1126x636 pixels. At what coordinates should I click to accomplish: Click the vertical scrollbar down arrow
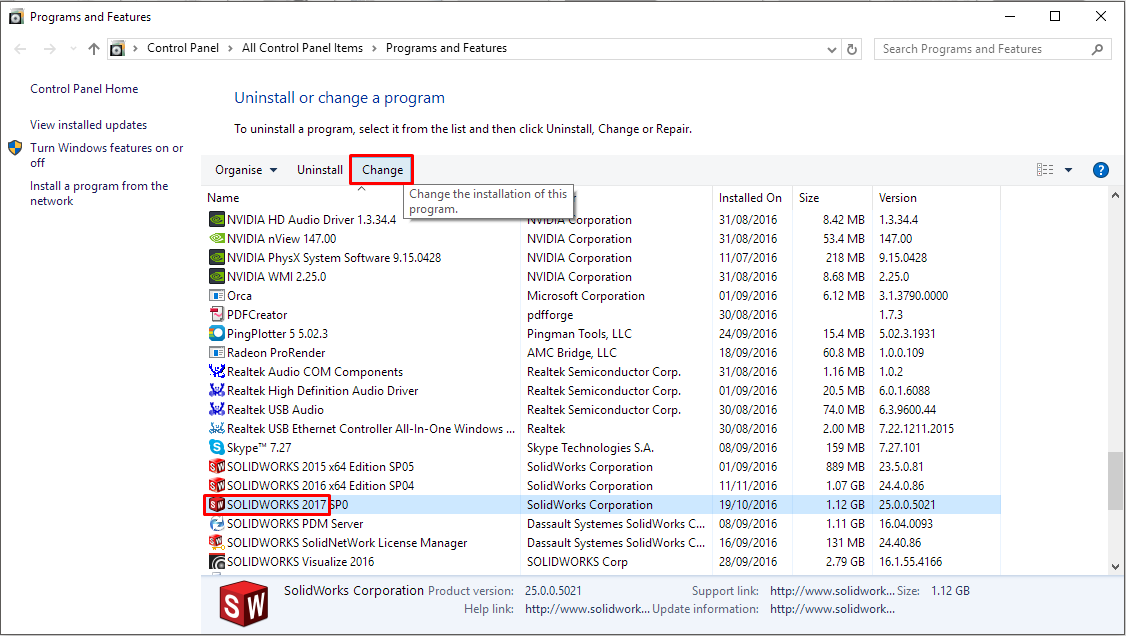tap(1116, 566)
